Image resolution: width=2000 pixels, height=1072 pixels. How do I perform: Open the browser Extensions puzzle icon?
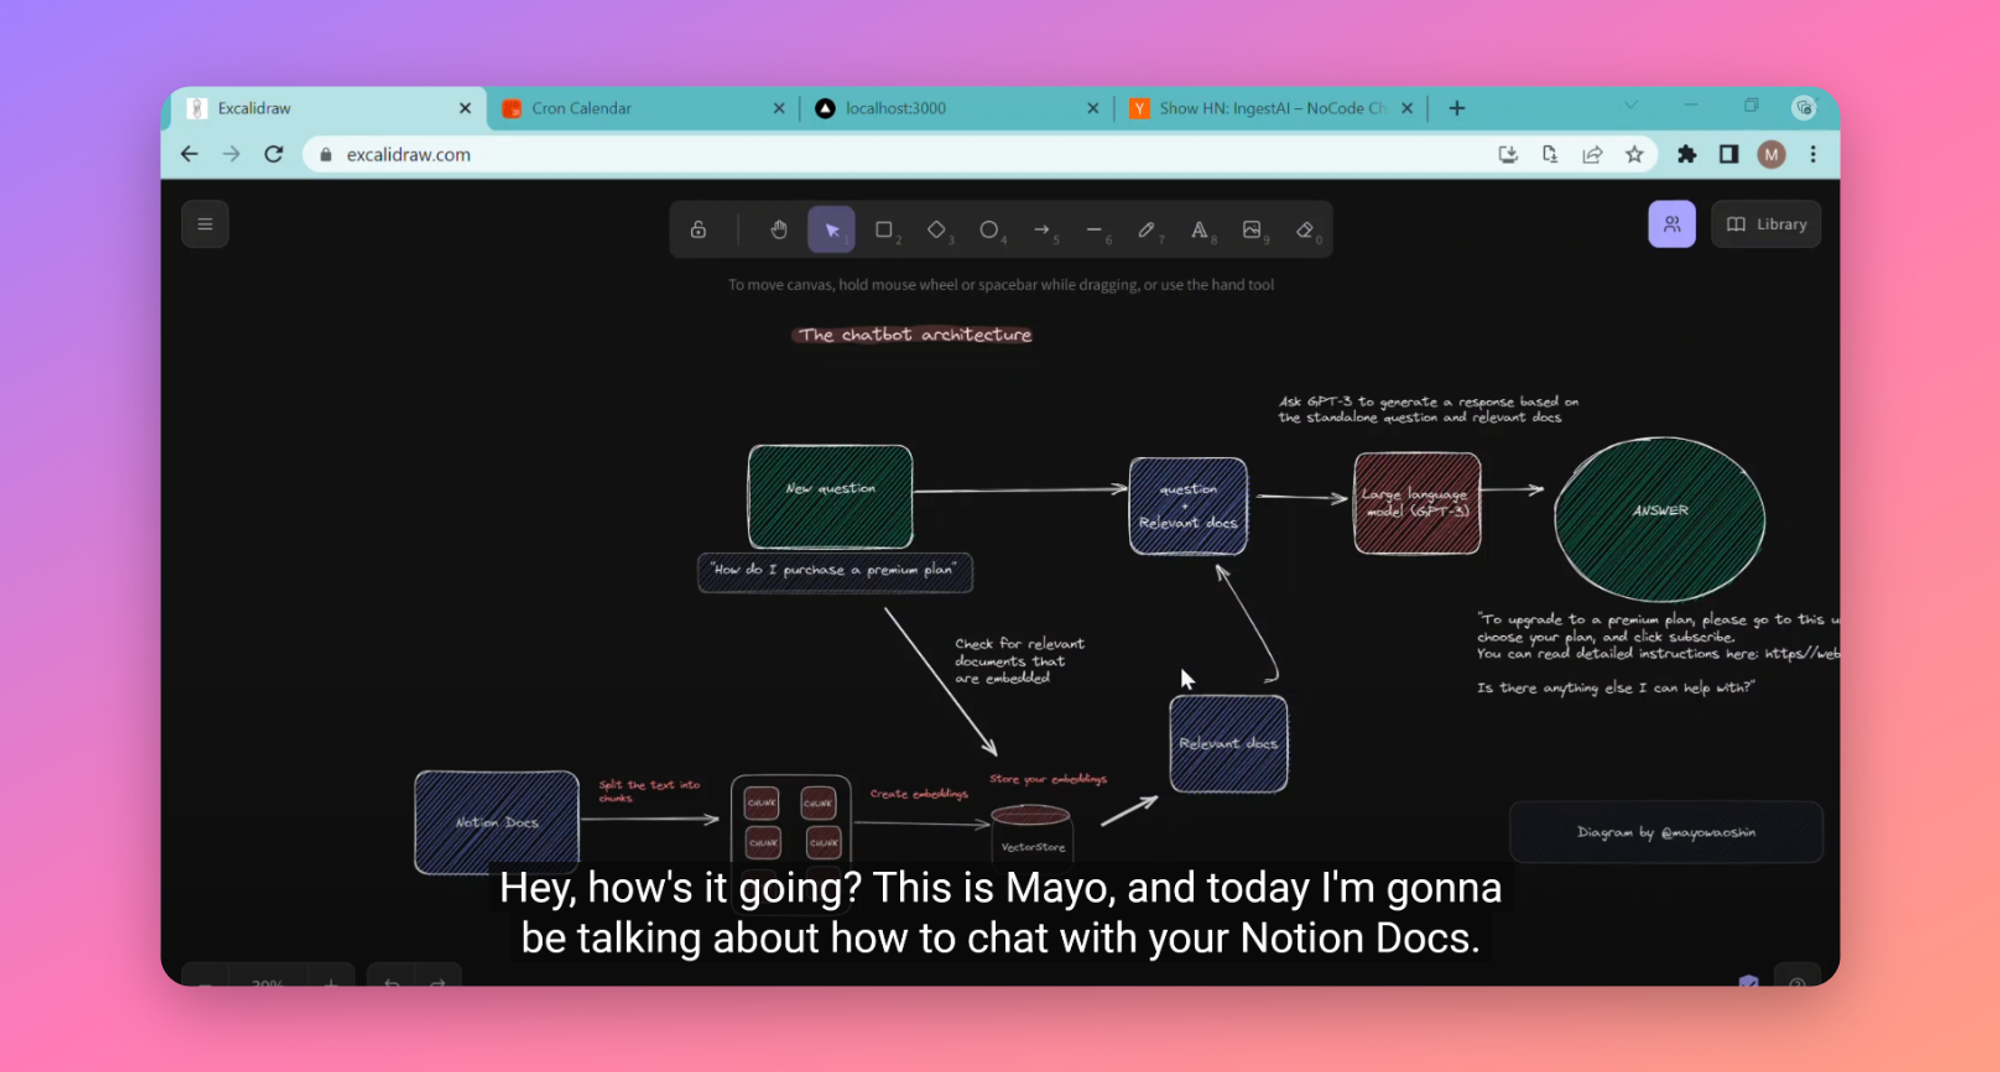1687,154
